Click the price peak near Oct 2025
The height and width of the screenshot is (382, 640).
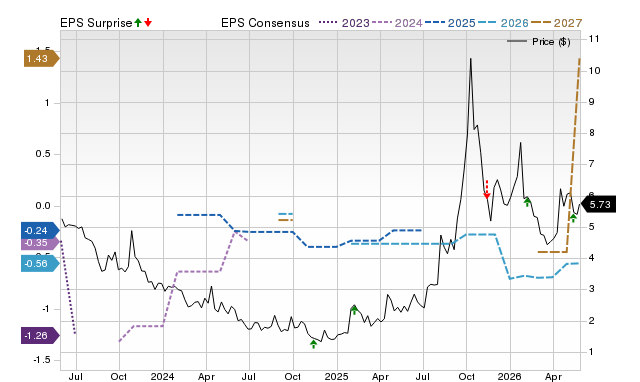(x=471, y=59)
